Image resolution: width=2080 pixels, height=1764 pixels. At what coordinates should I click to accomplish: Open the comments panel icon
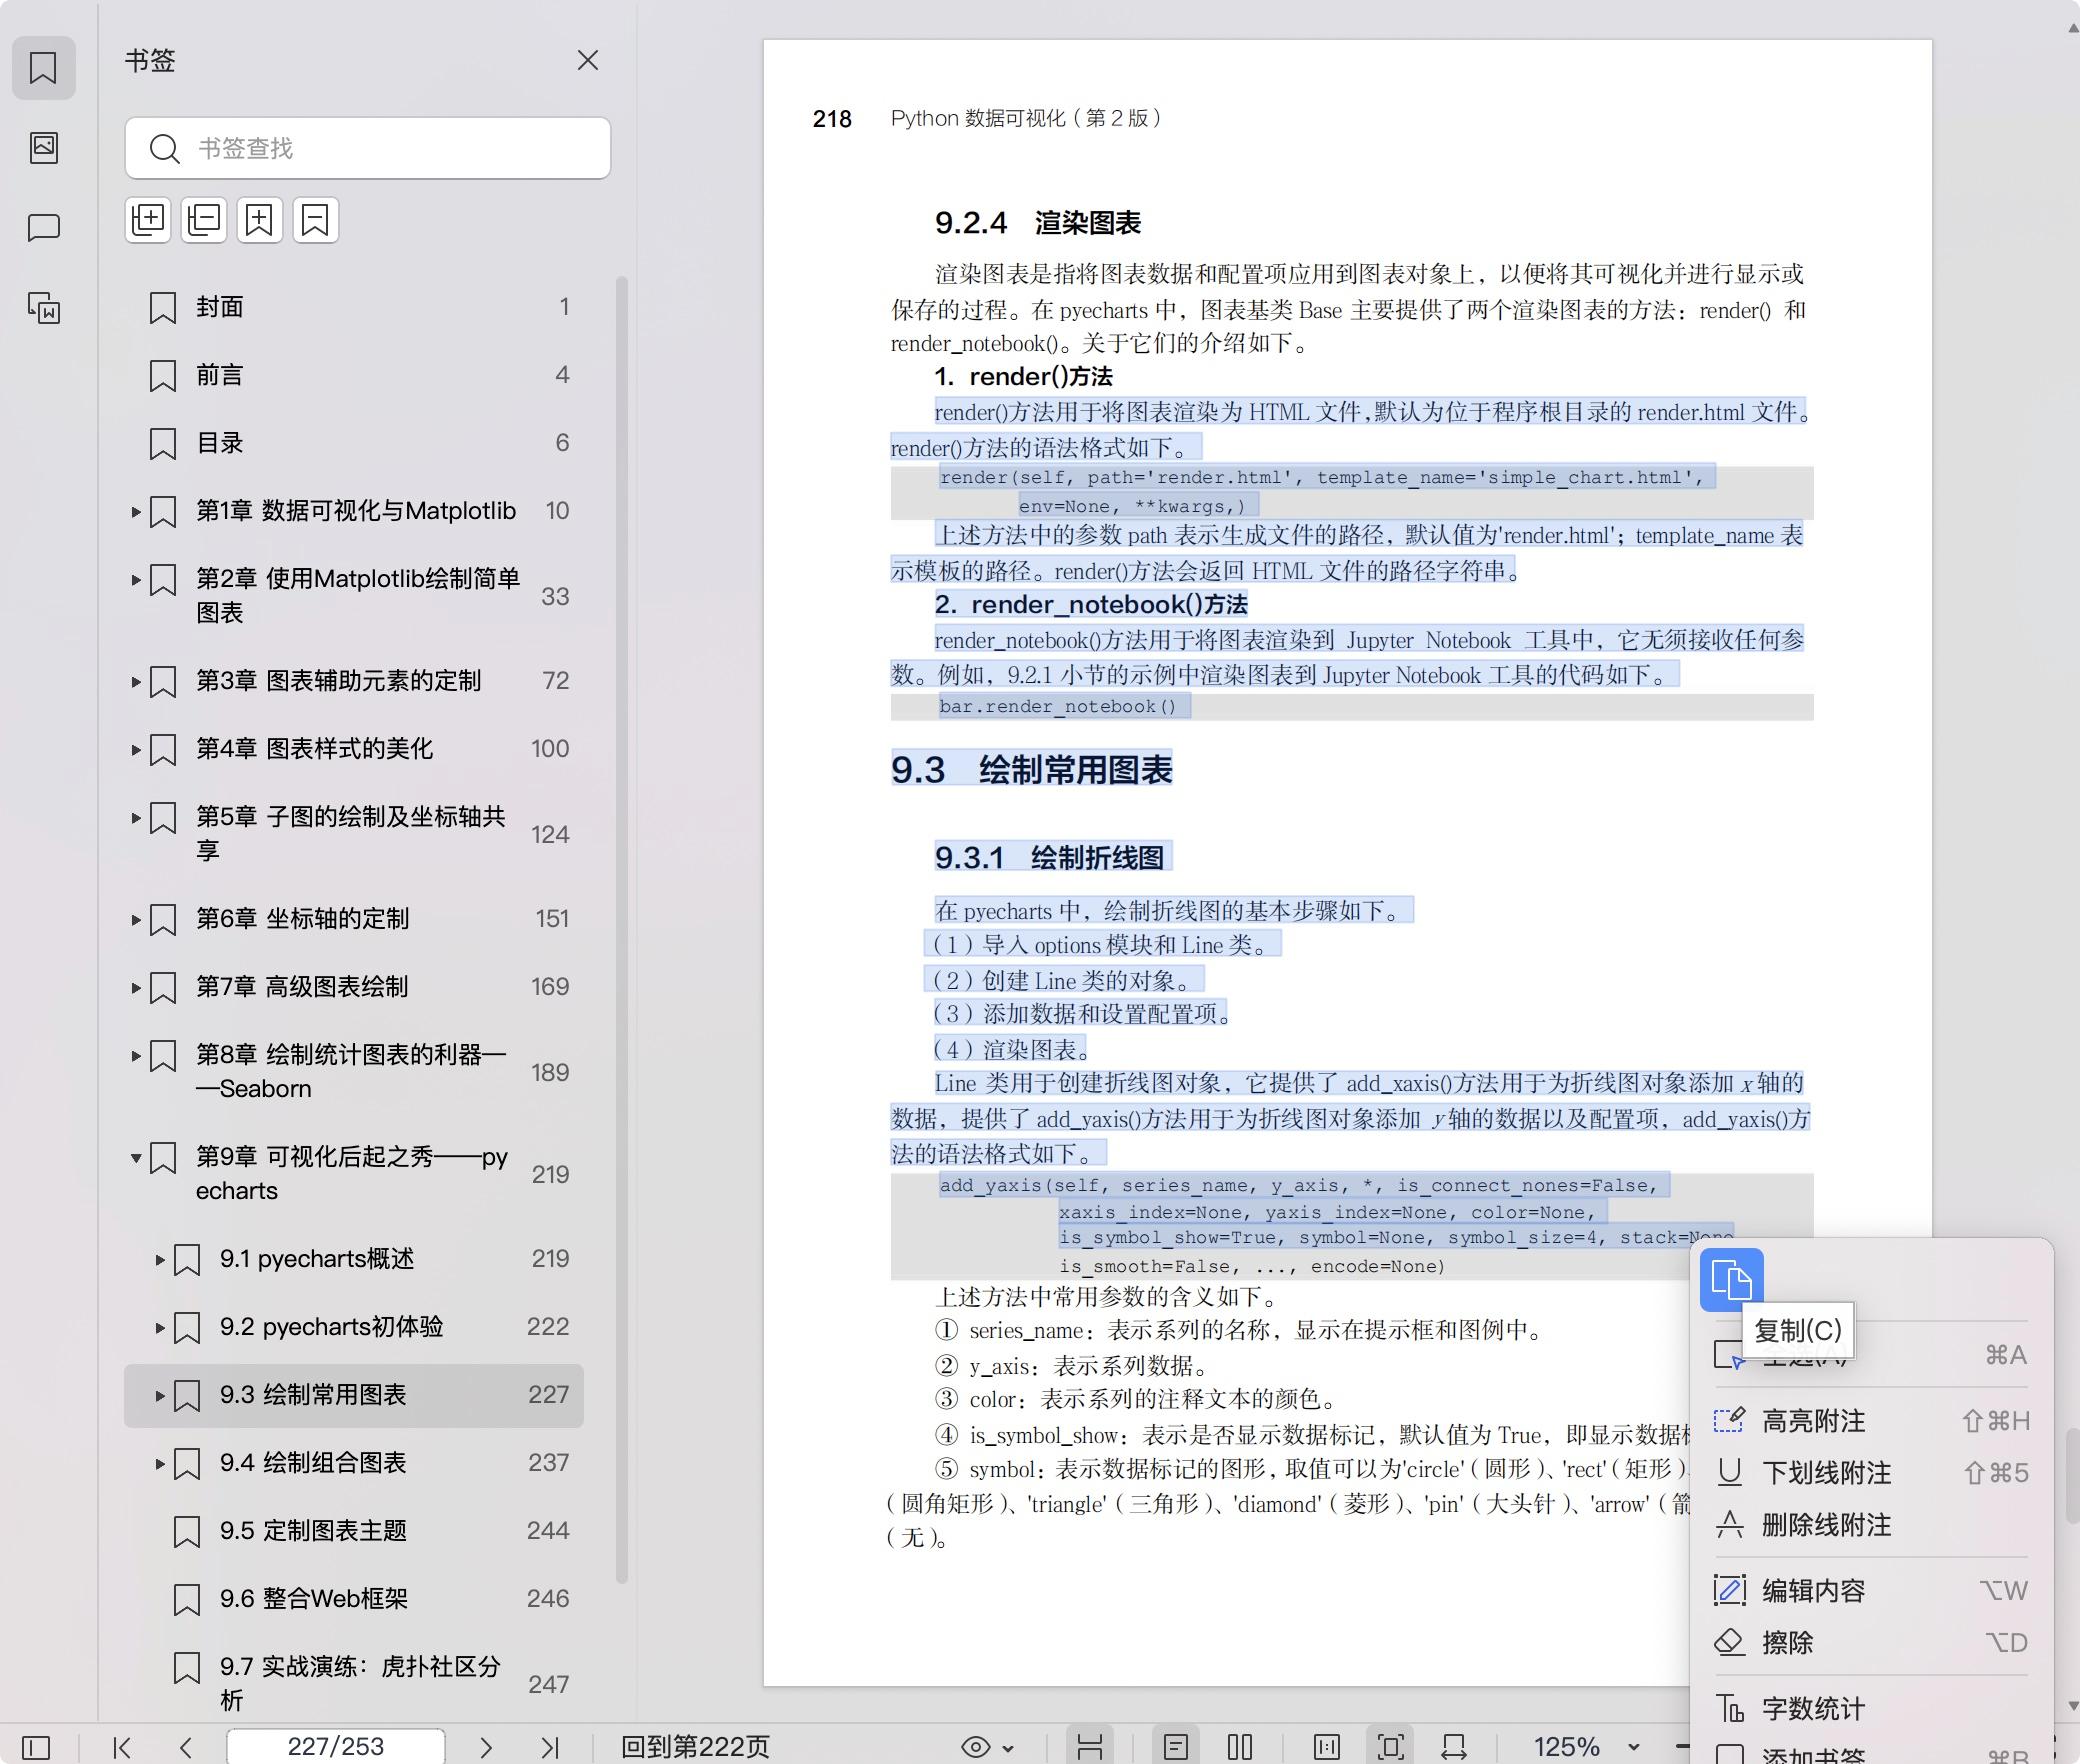point(44,228)
